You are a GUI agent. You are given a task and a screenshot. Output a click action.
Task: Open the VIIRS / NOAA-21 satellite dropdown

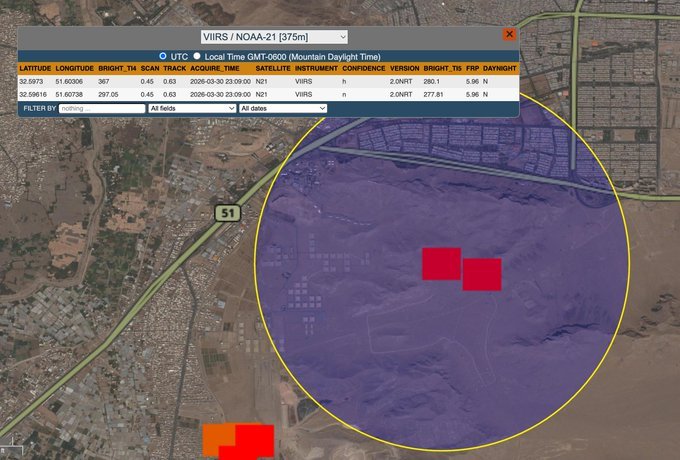(274, 37)
